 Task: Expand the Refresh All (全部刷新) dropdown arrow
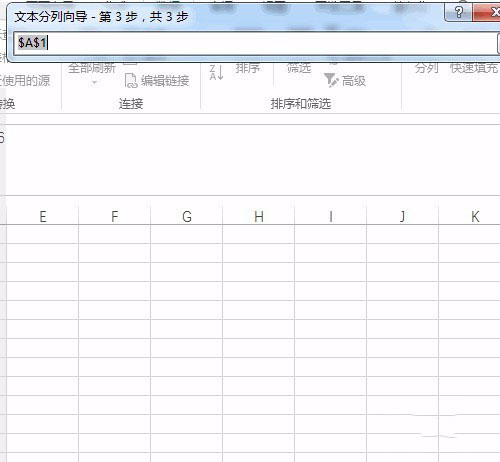coord(94,82)
